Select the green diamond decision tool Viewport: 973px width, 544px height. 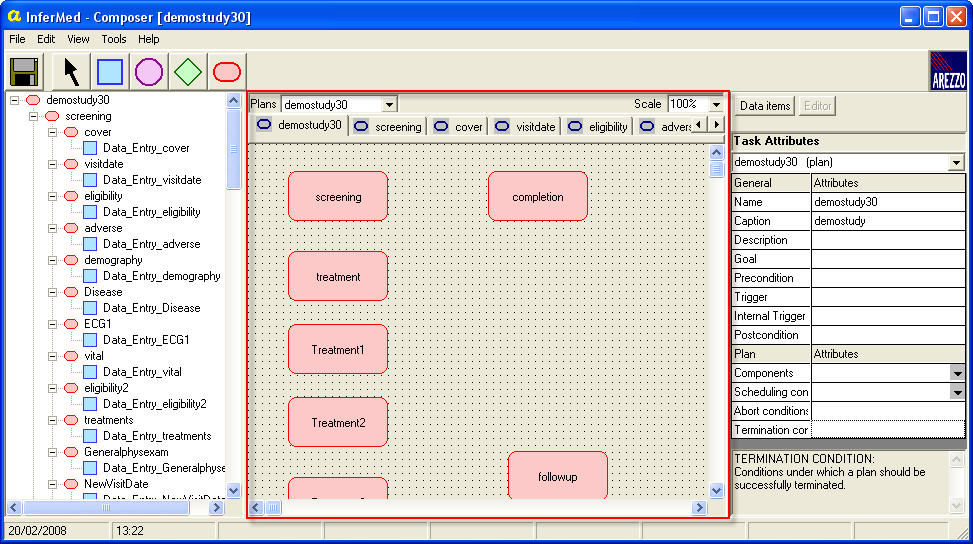click(188, 72)
